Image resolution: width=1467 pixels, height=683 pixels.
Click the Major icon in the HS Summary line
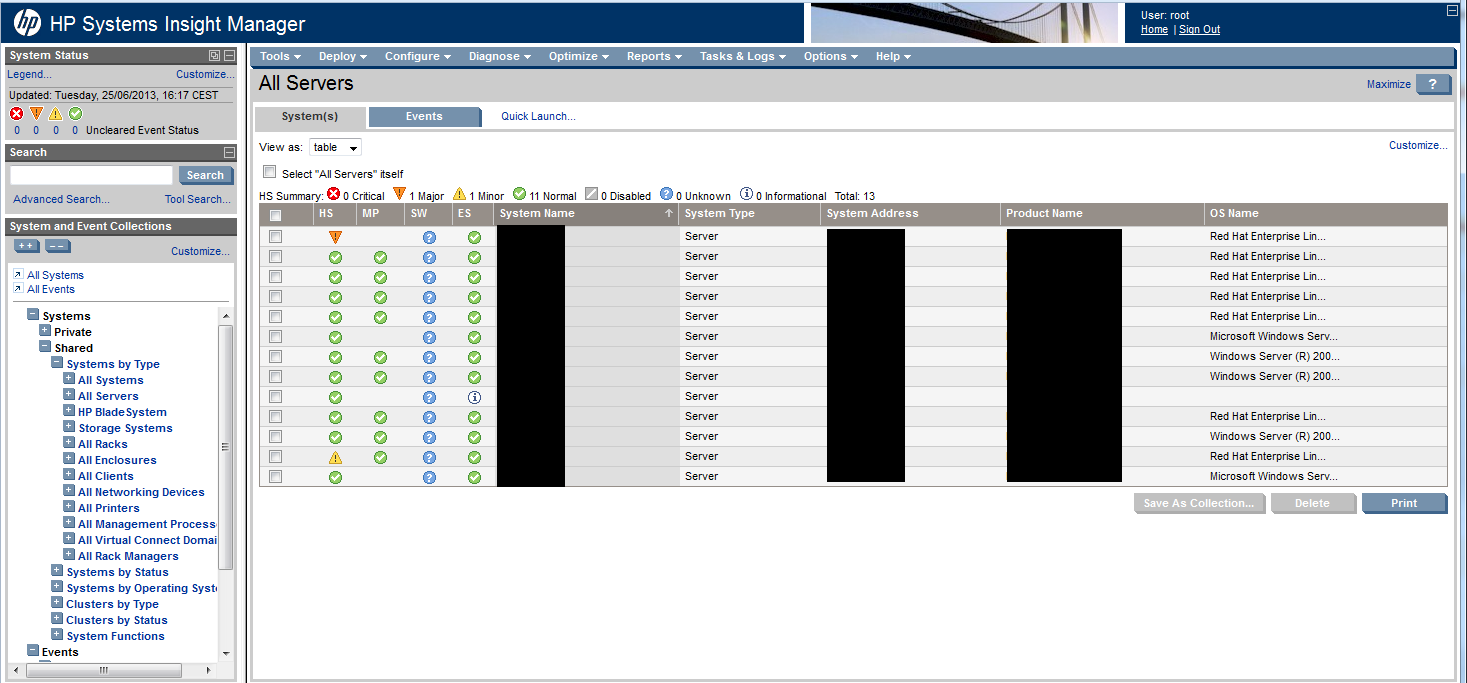399,194
